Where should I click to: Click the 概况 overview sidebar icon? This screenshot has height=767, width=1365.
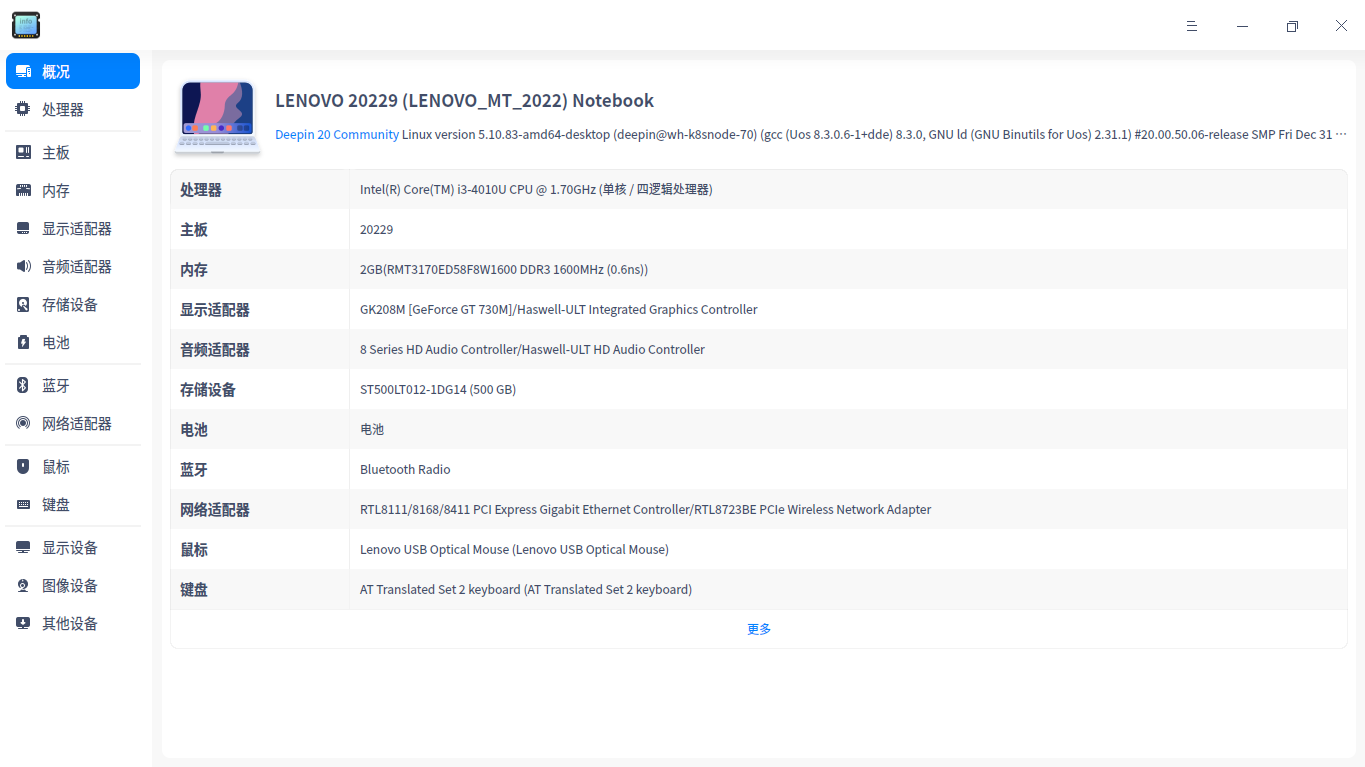click(23, 71)
